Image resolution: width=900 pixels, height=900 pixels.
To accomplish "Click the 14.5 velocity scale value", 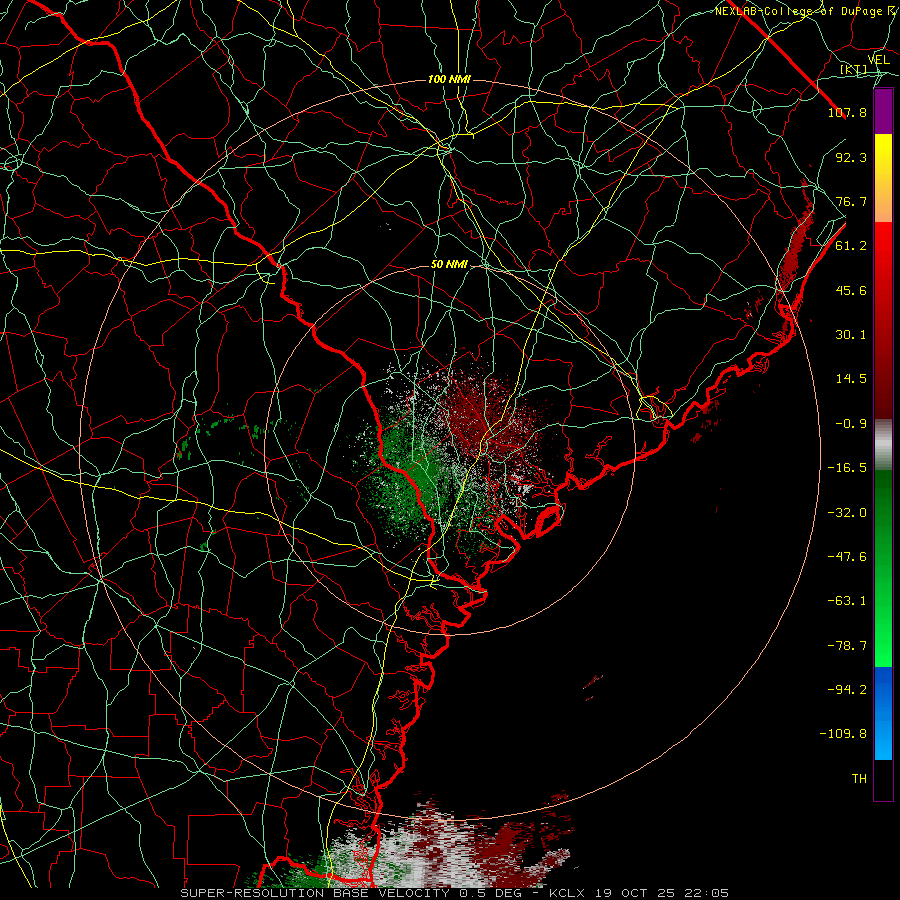I will 851,379.
